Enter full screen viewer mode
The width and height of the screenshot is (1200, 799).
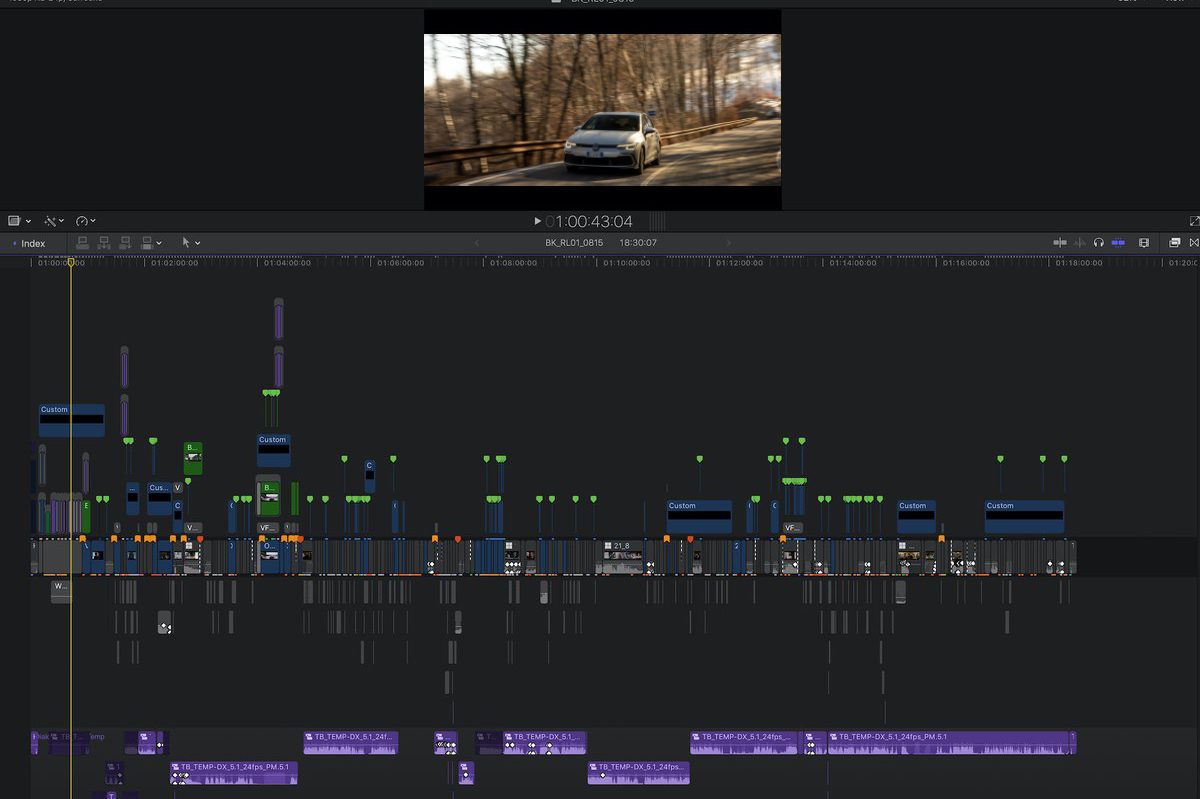click(x=1194, y=221)
